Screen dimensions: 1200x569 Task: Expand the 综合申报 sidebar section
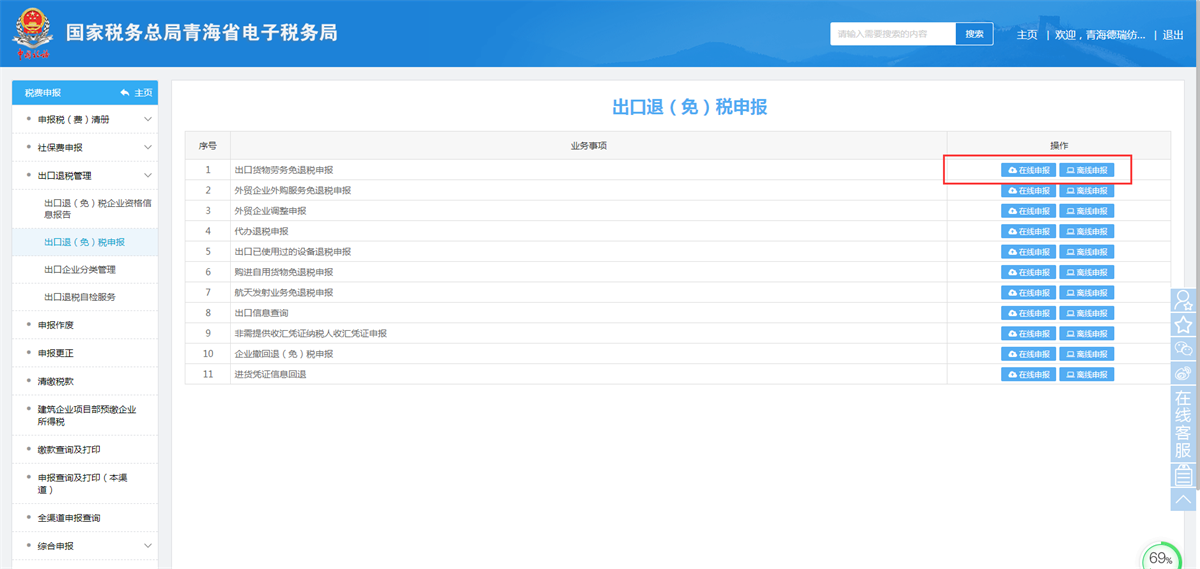(x=148, y=546)
